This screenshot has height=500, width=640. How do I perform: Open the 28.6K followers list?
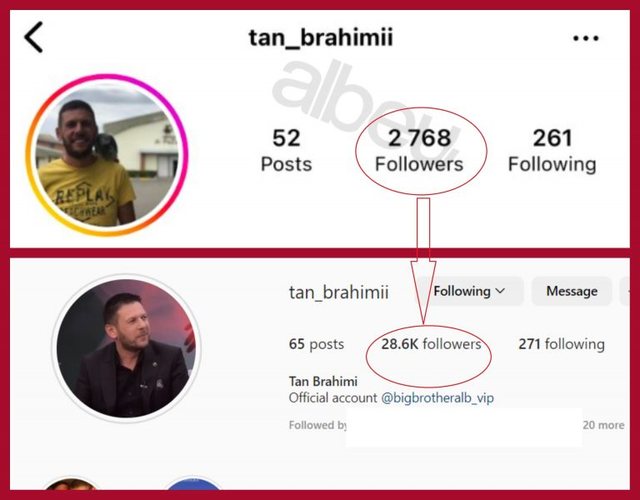pos(431,344)
